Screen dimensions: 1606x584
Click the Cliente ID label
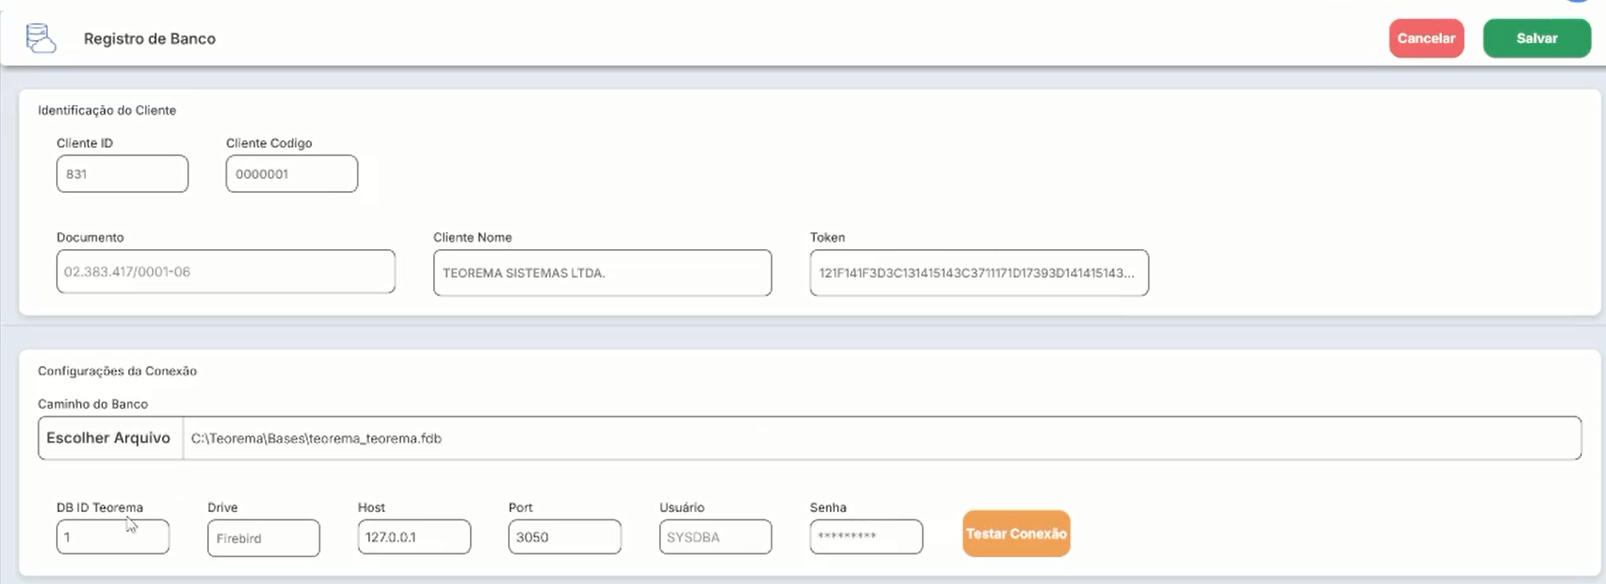click(x=84, y=143)
